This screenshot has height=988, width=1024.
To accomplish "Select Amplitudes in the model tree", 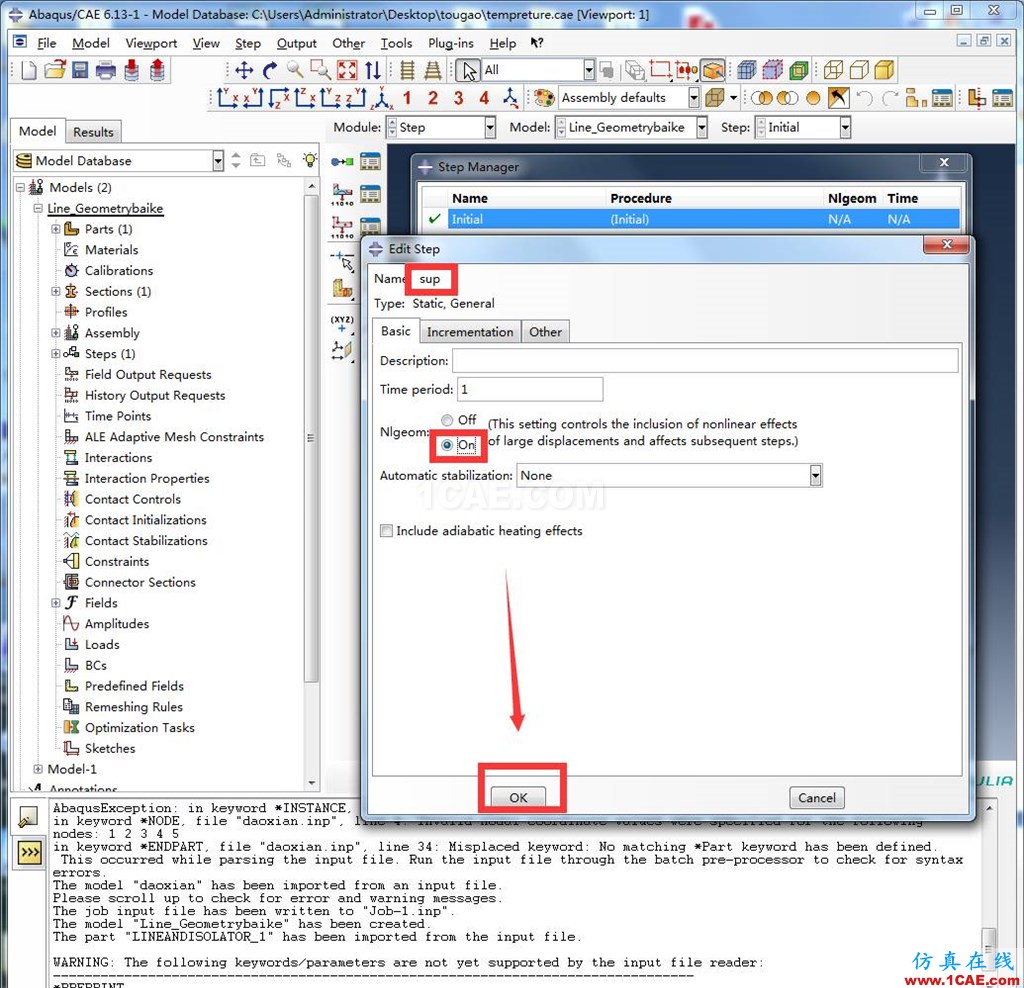I will 117,624.
